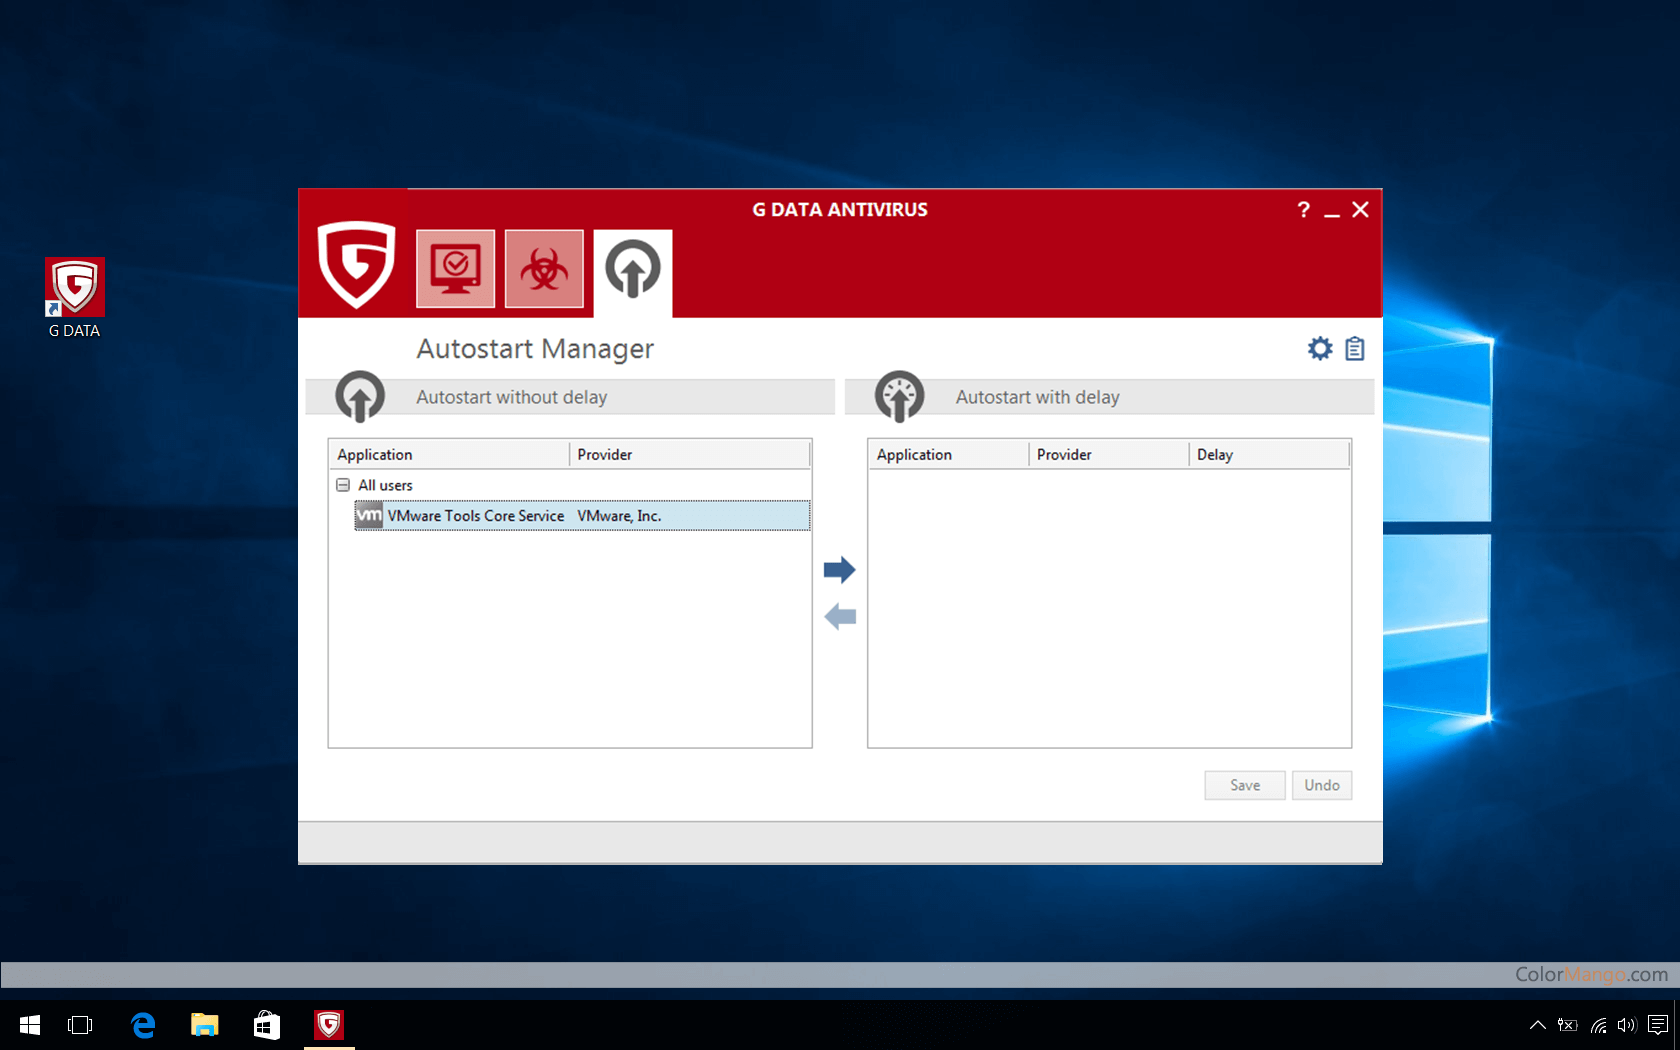Image resolution: width=1680 pixels, height=1050 pixels.
Task: Click the Save button
Action: (1244, 785)
